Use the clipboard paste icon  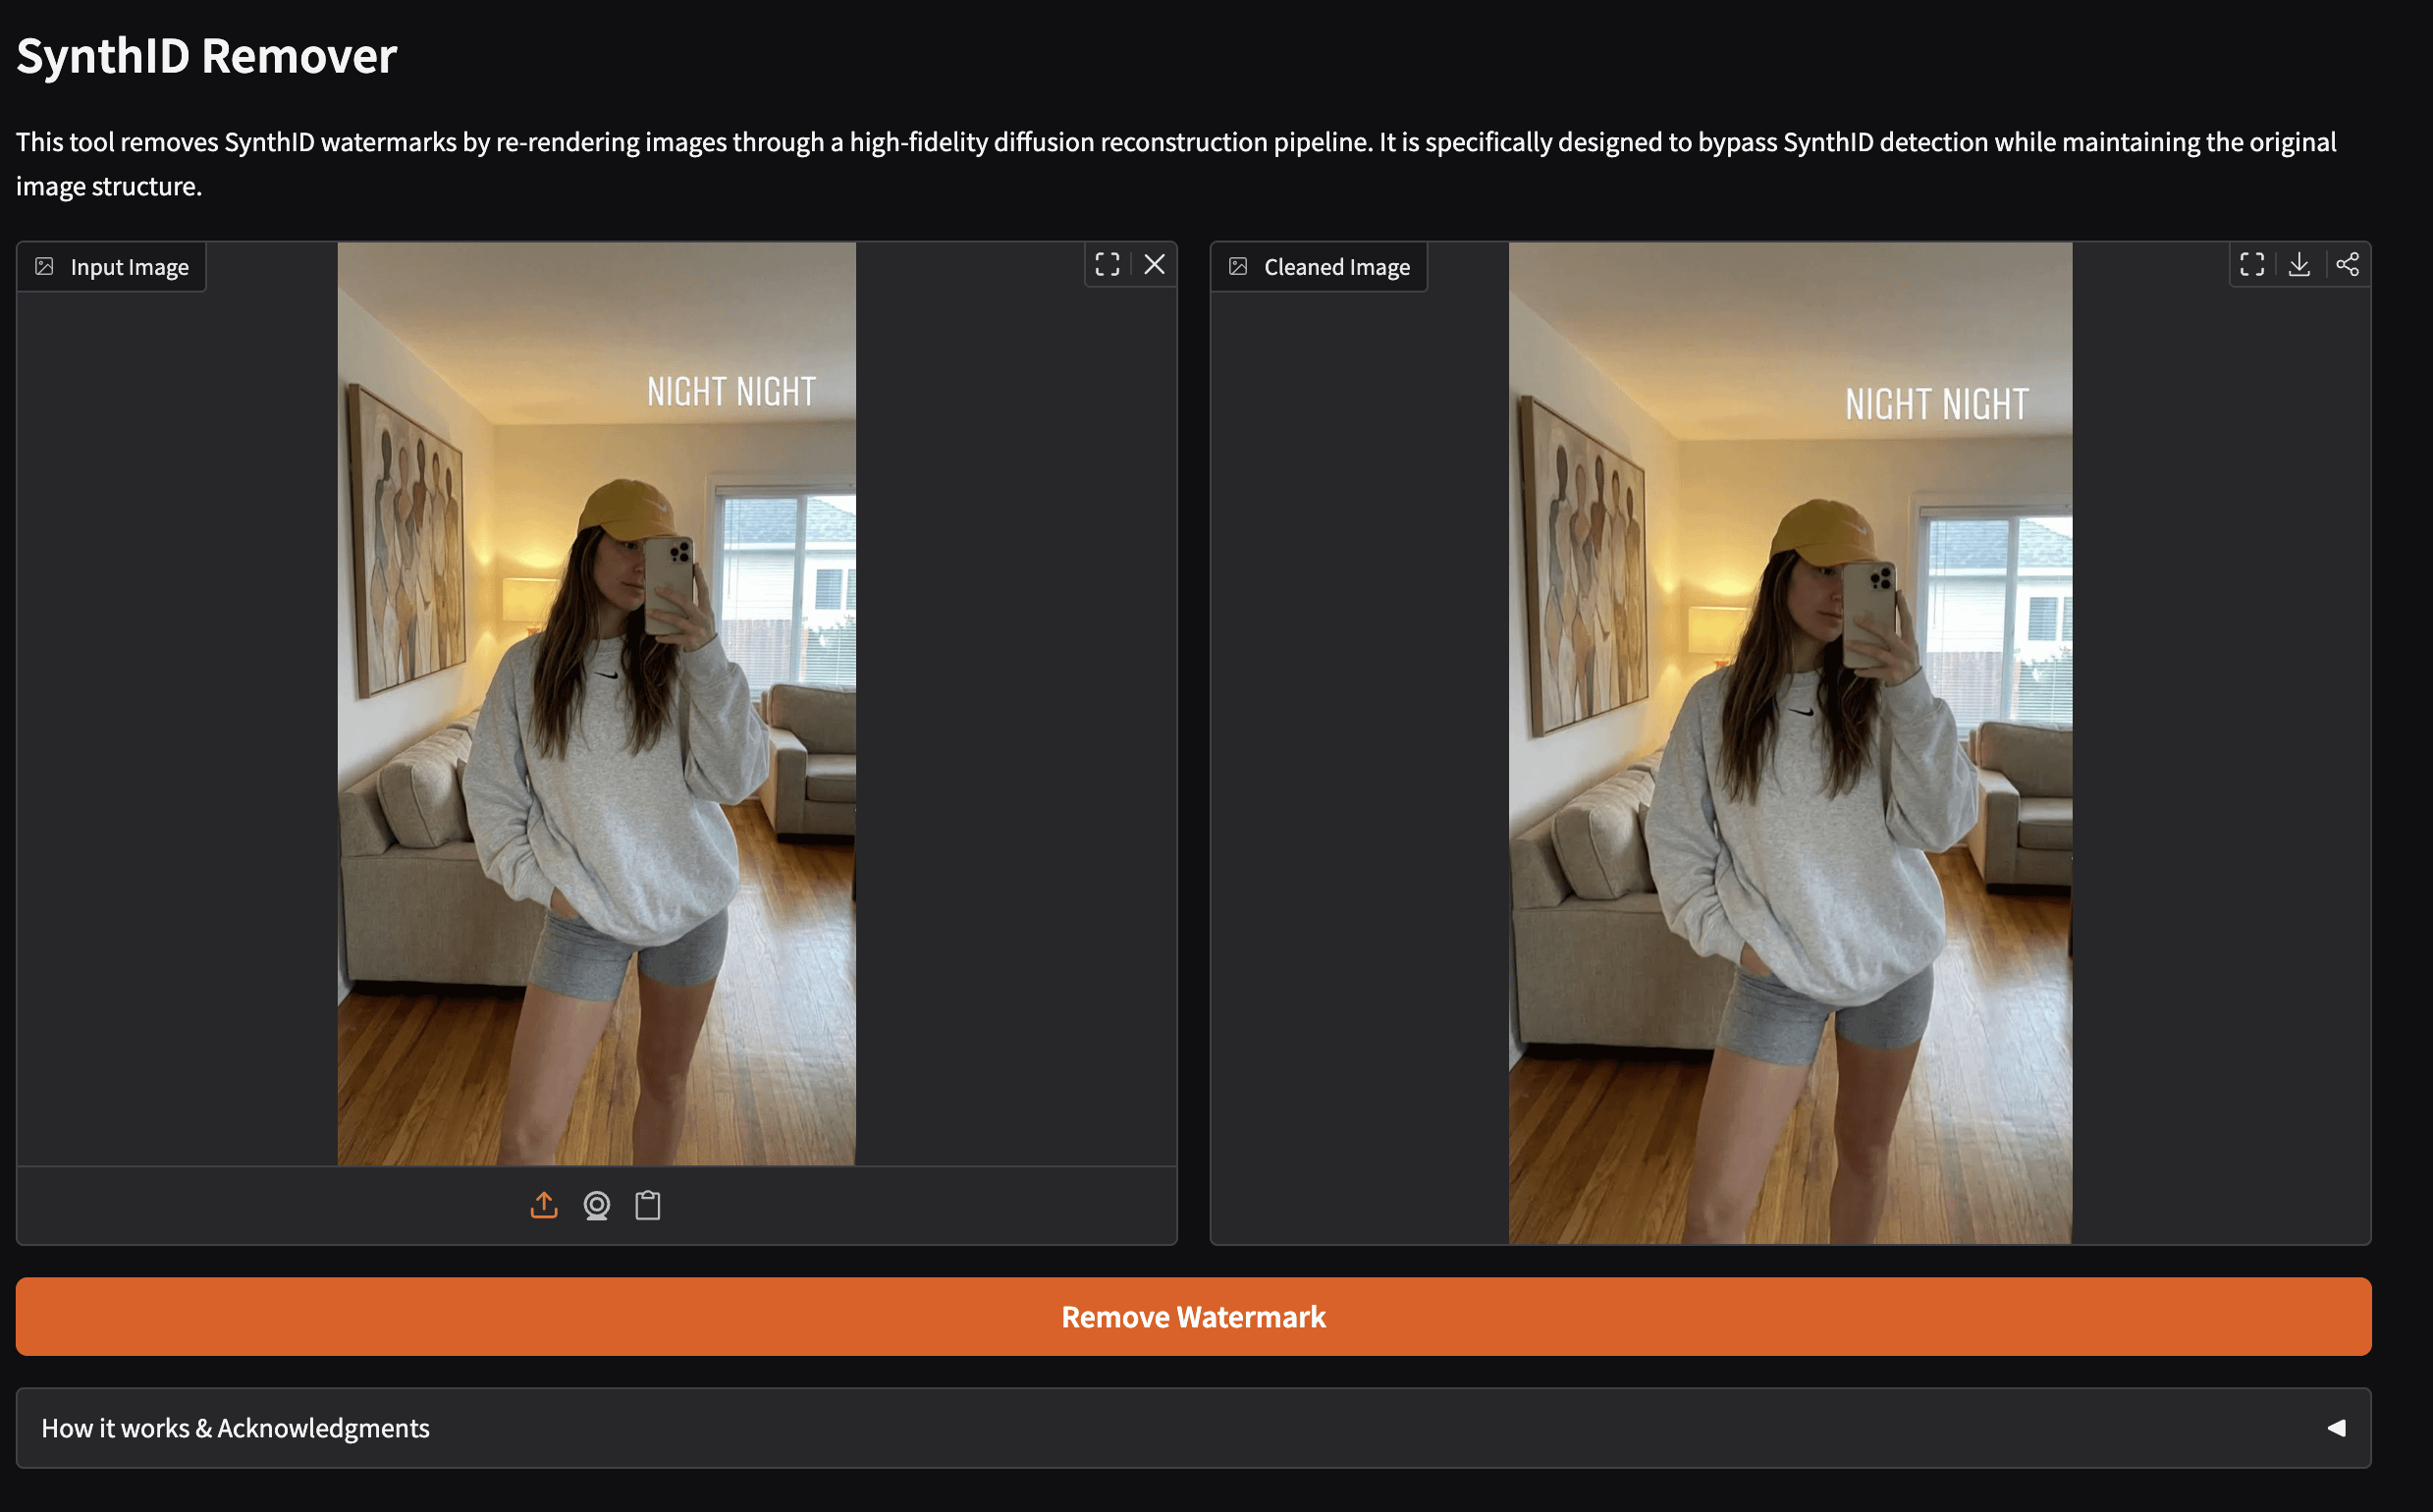pyautogui.click(x=648, y=1205)
